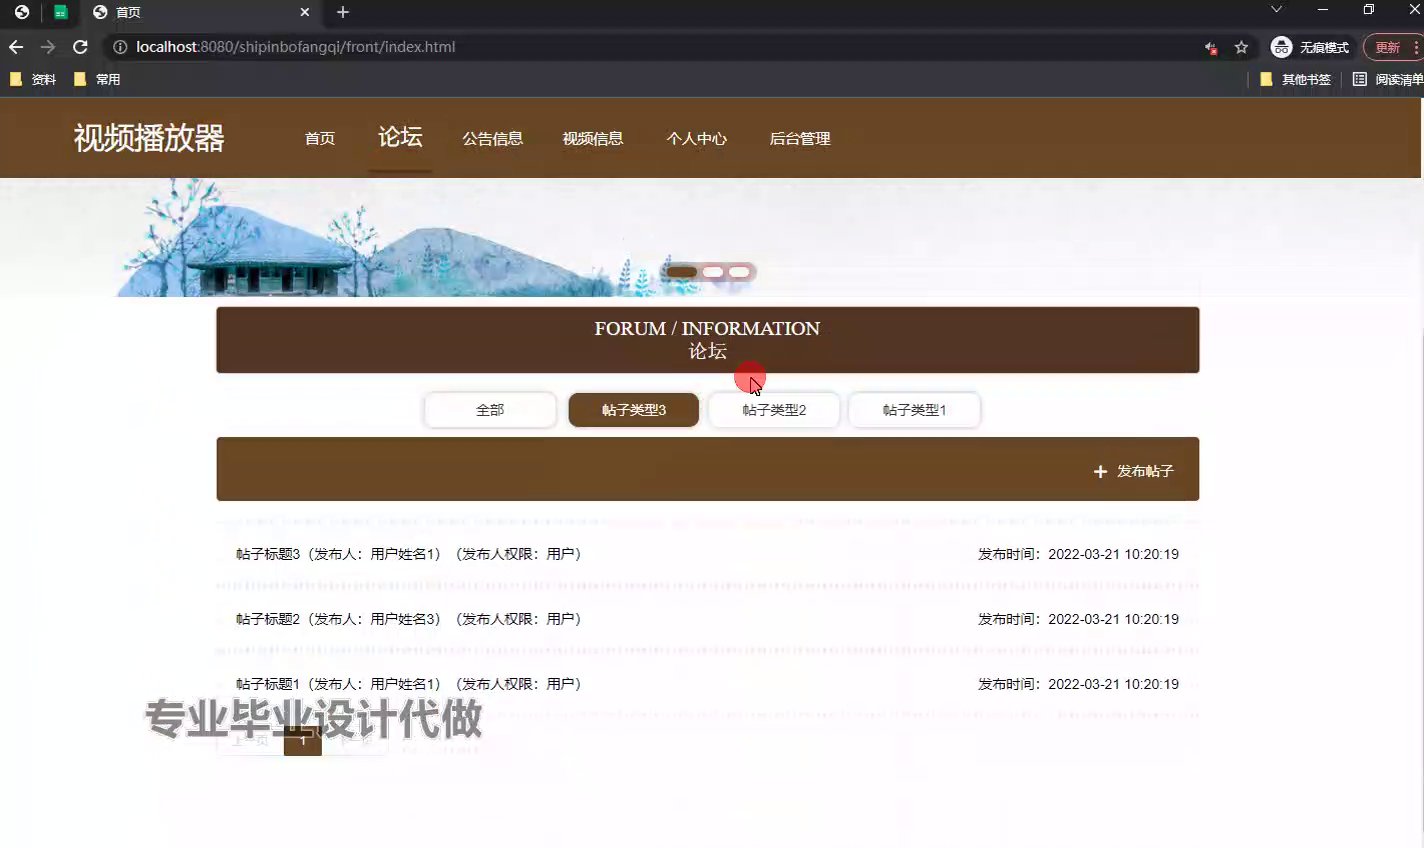Open the 阅读清单 reading list
Viewport: 1424px width, 848px height.
tap(1388, 79)
